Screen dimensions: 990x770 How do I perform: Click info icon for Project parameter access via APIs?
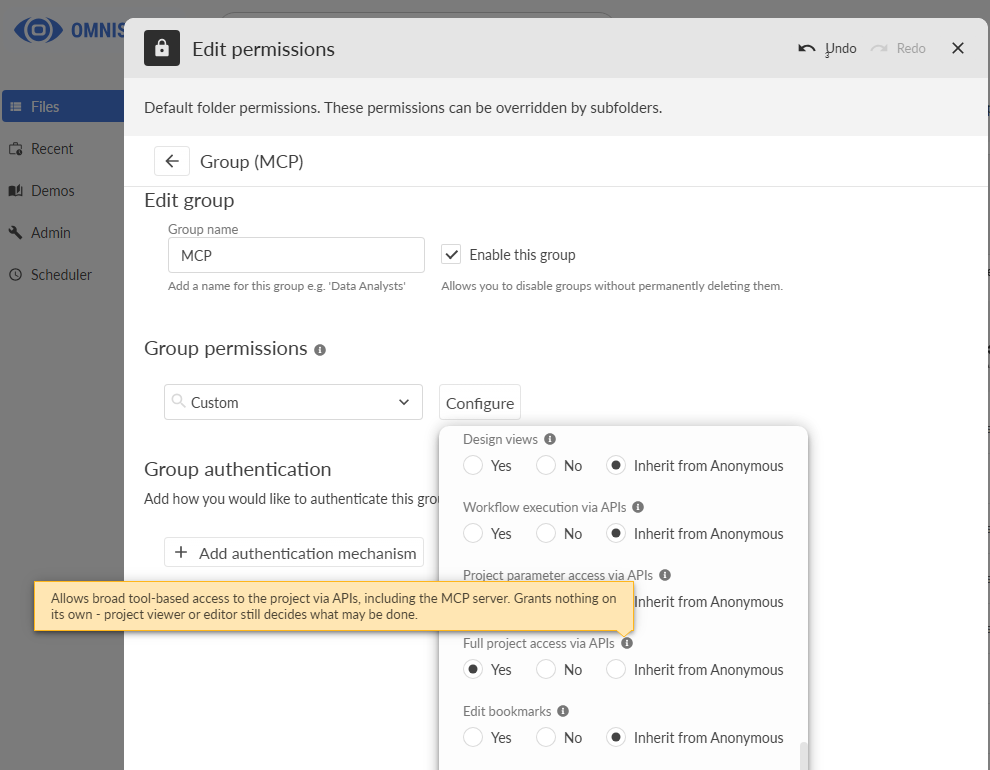[665, 575]
